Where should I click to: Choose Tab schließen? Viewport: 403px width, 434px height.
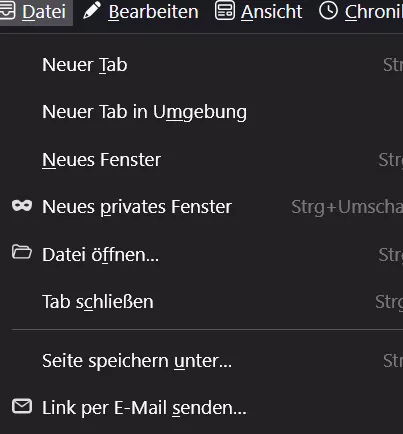tap(203, 302)
